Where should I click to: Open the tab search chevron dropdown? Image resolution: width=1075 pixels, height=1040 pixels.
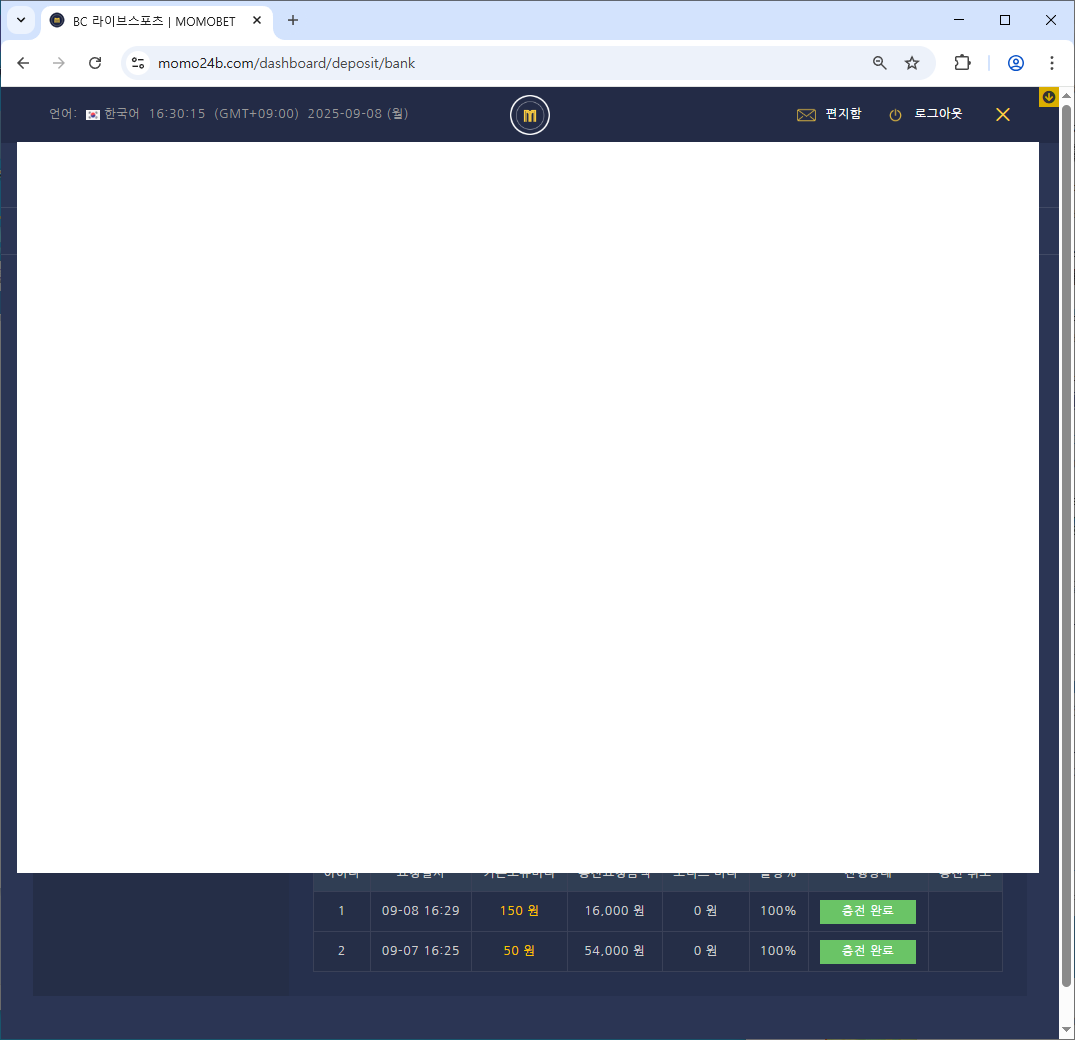point(20,20)
